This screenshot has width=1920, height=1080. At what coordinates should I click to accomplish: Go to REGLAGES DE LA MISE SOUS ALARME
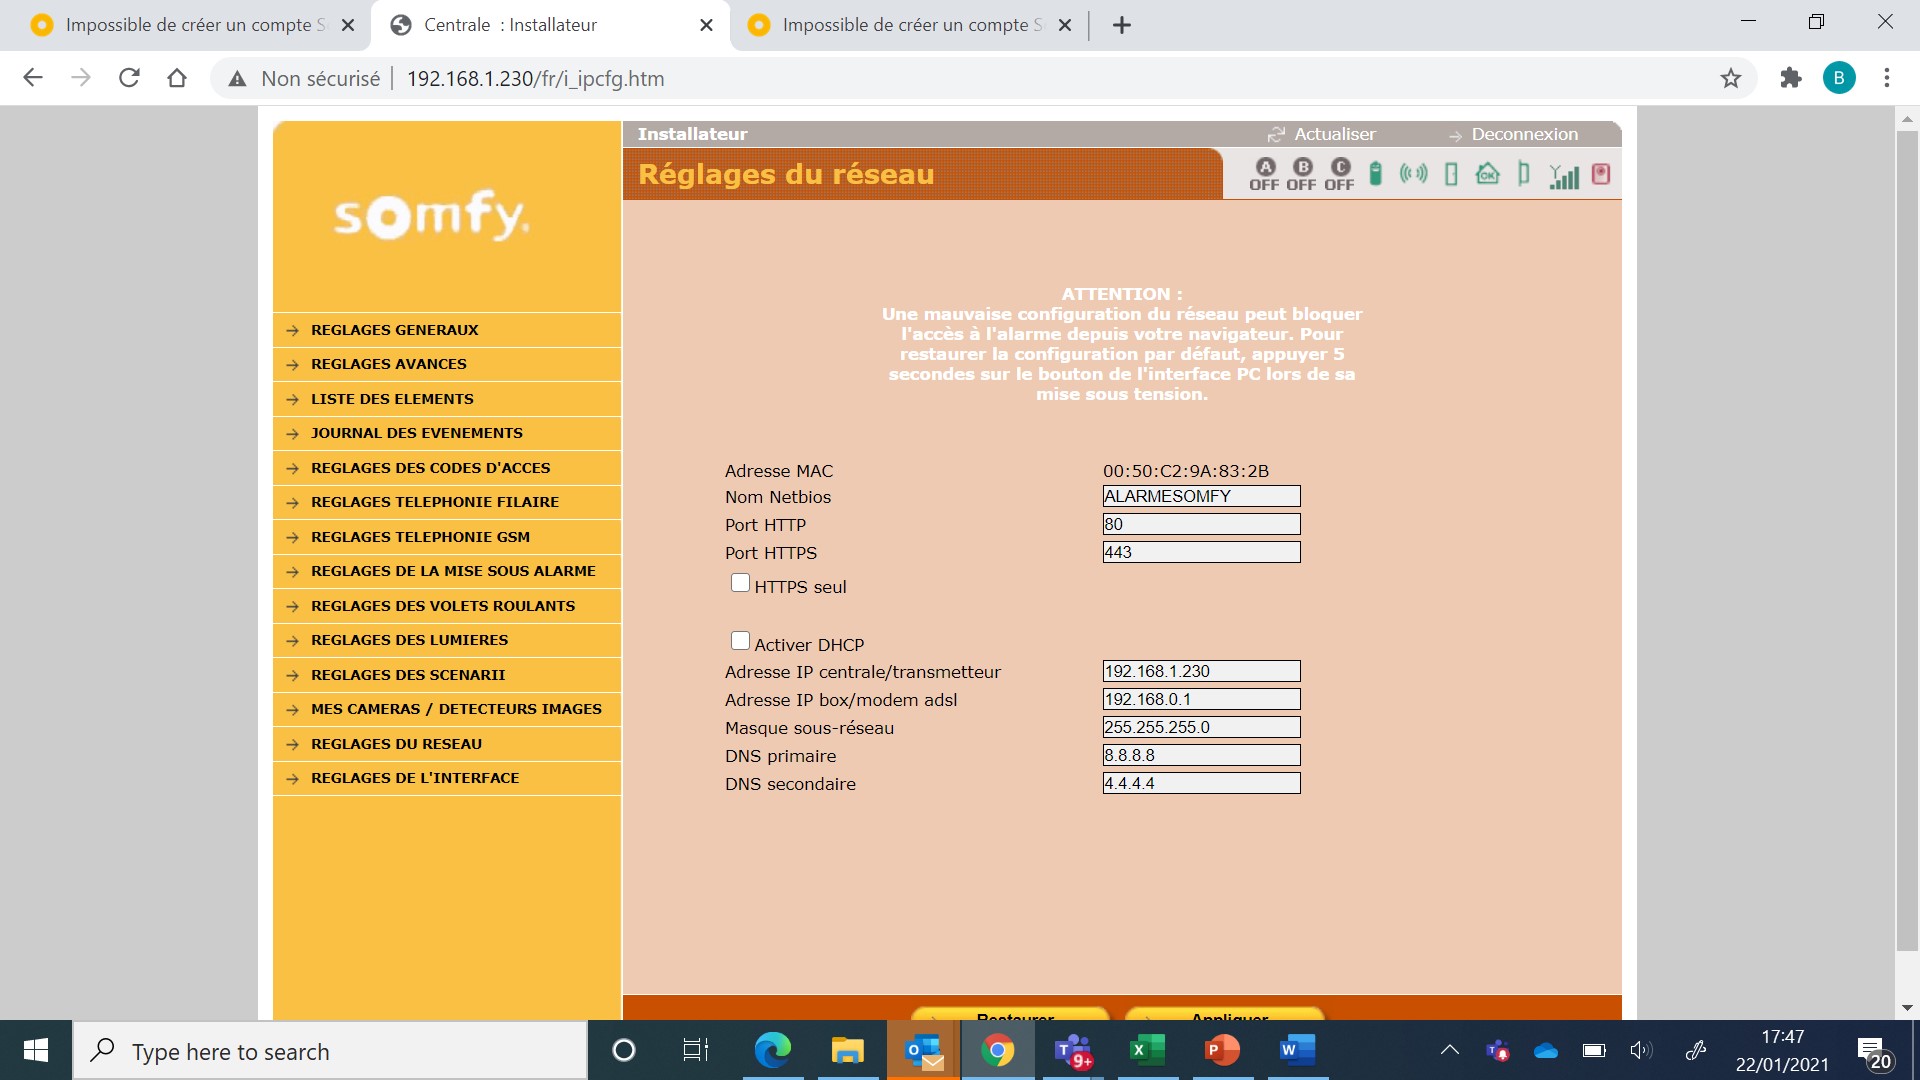[x=446, y=571]
